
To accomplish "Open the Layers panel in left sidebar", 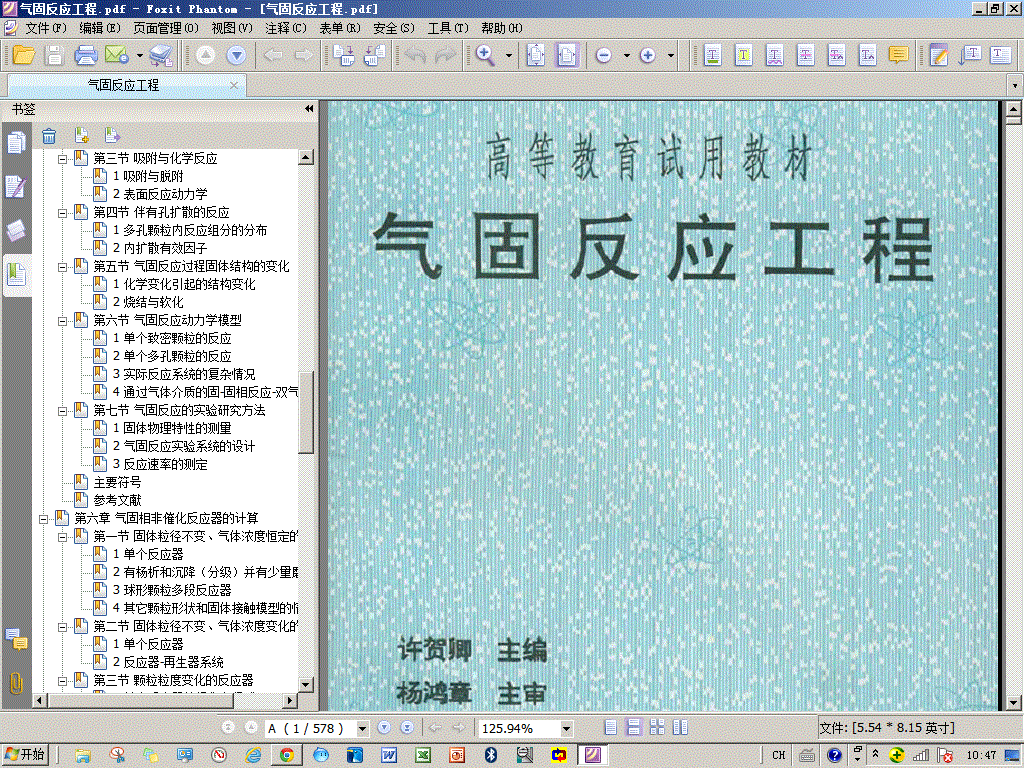I will click(16, 231).
